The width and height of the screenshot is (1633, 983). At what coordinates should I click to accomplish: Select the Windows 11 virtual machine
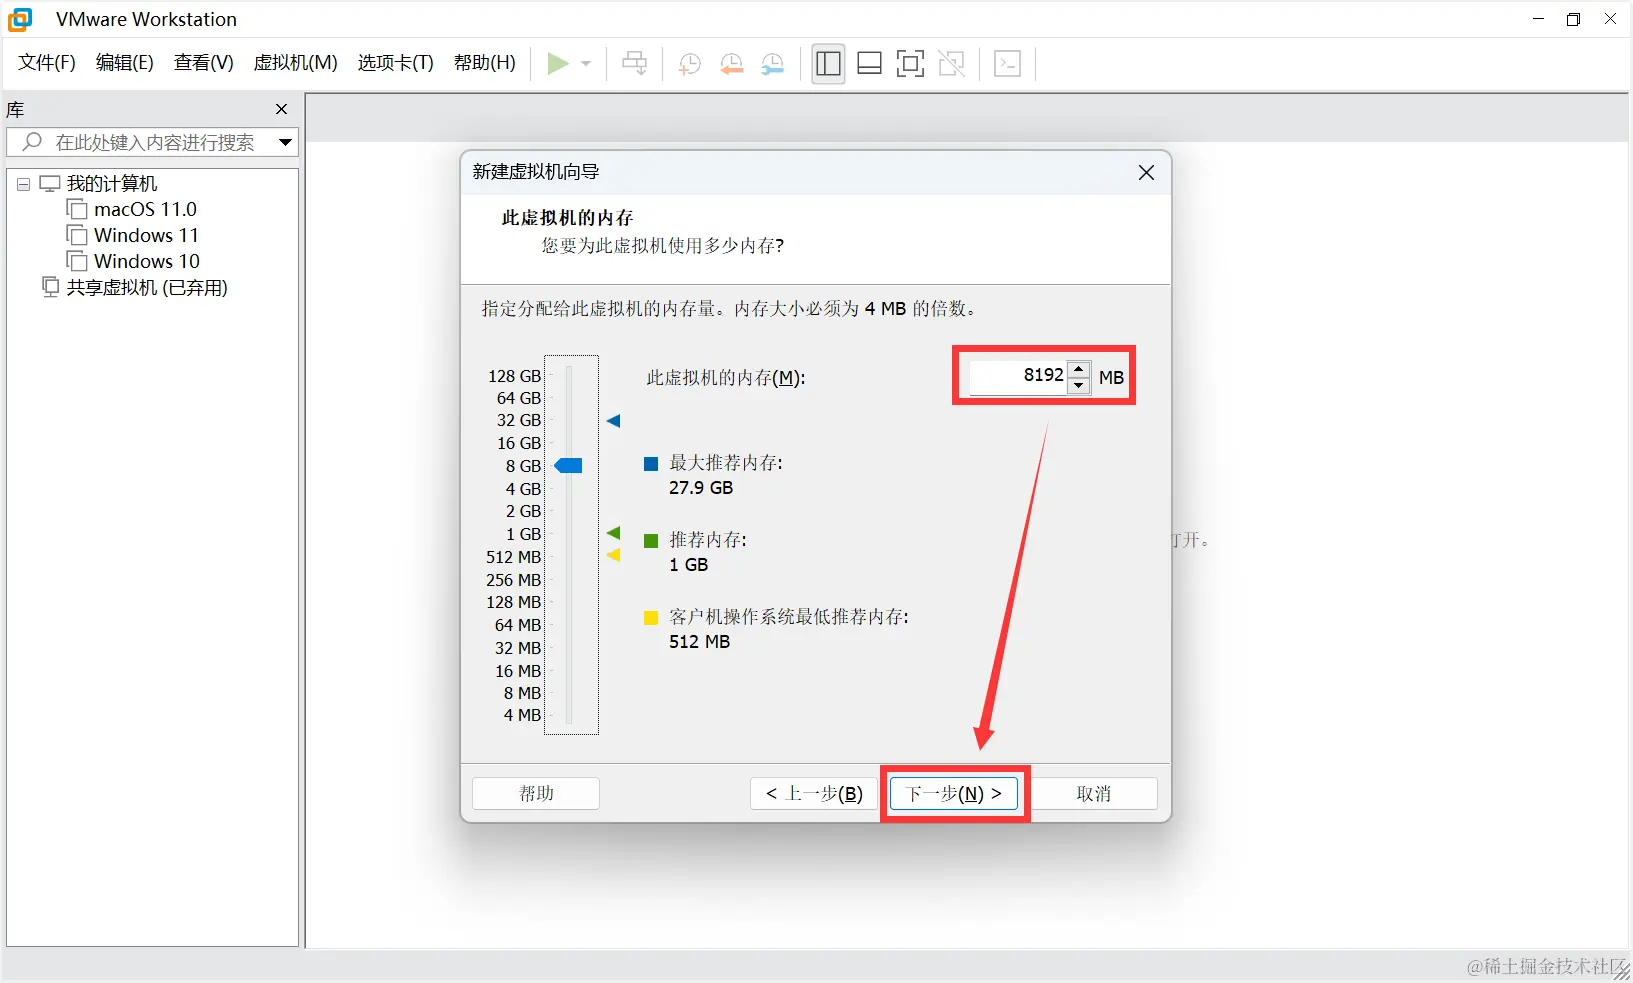point(146,235)
